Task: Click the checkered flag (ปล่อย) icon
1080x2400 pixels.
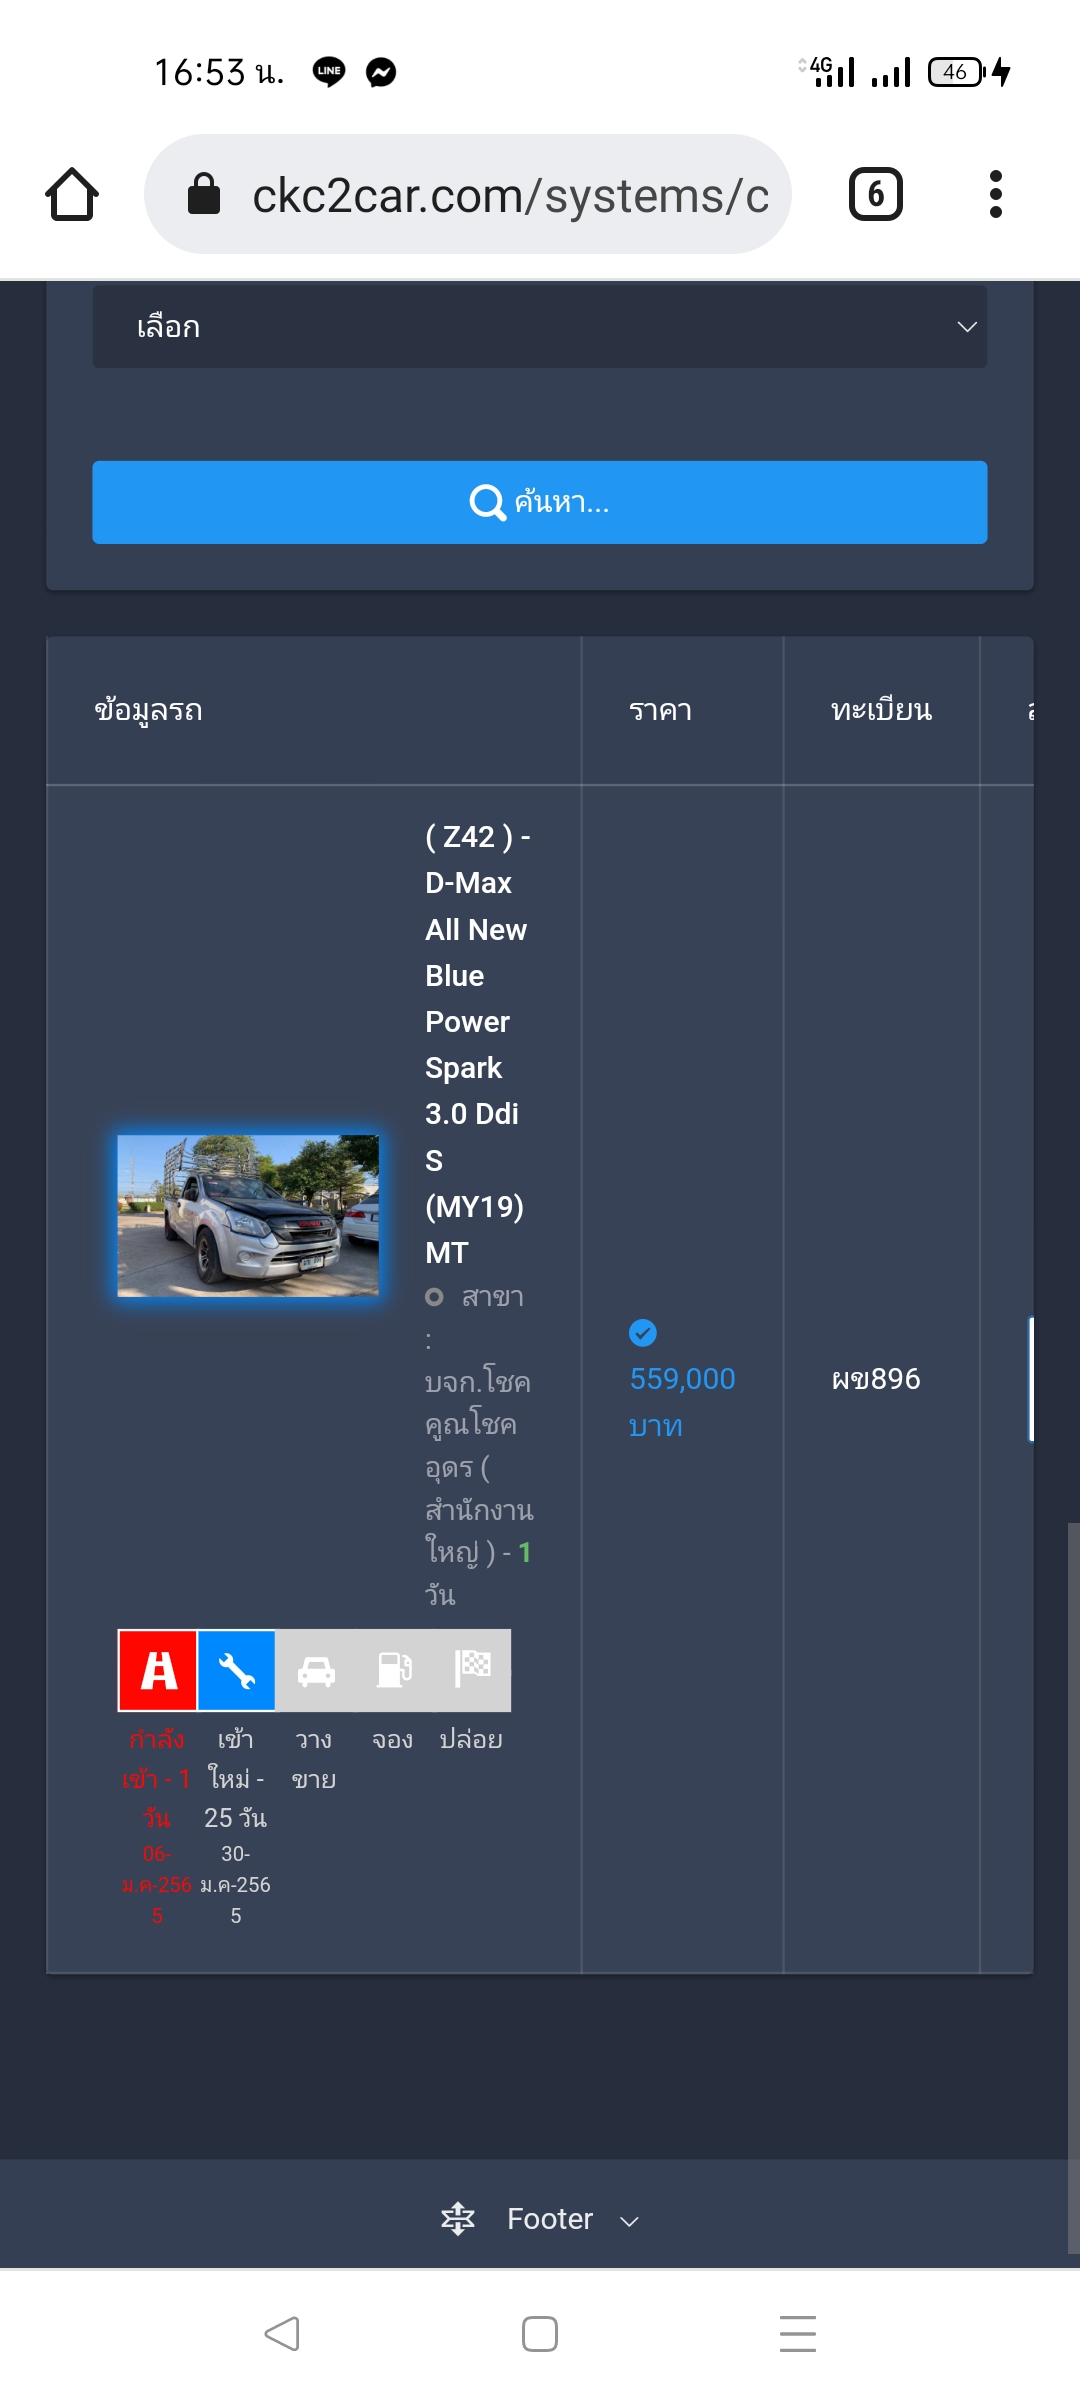Action: pos(472,1670)
